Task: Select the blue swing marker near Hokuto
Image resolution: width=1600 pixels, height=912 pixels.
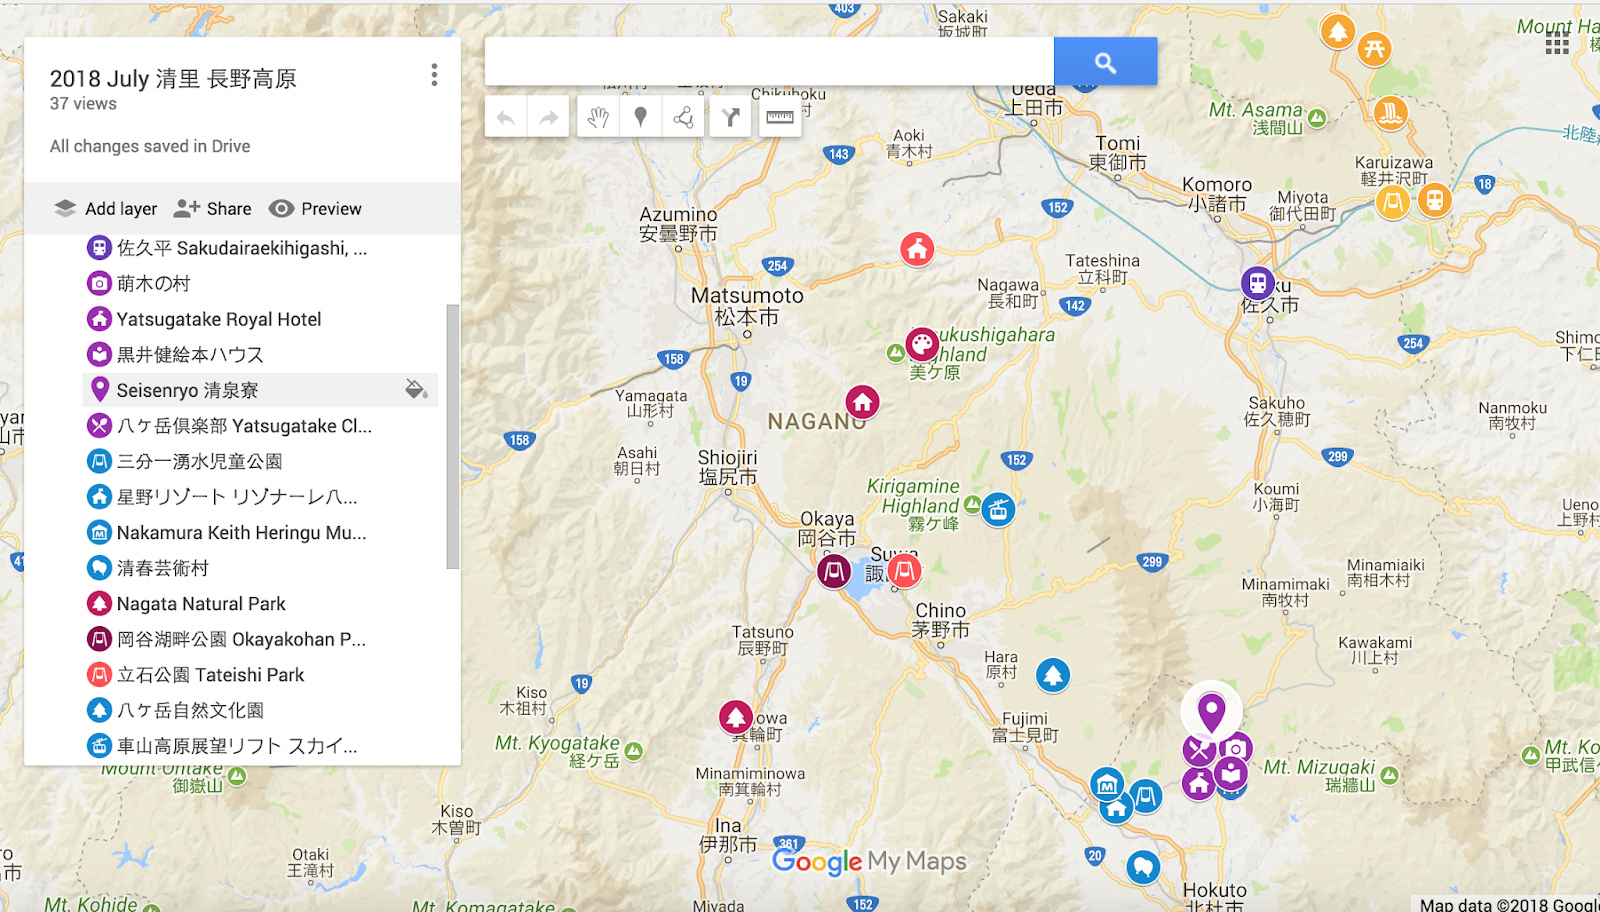Action: pos(1146,796)
